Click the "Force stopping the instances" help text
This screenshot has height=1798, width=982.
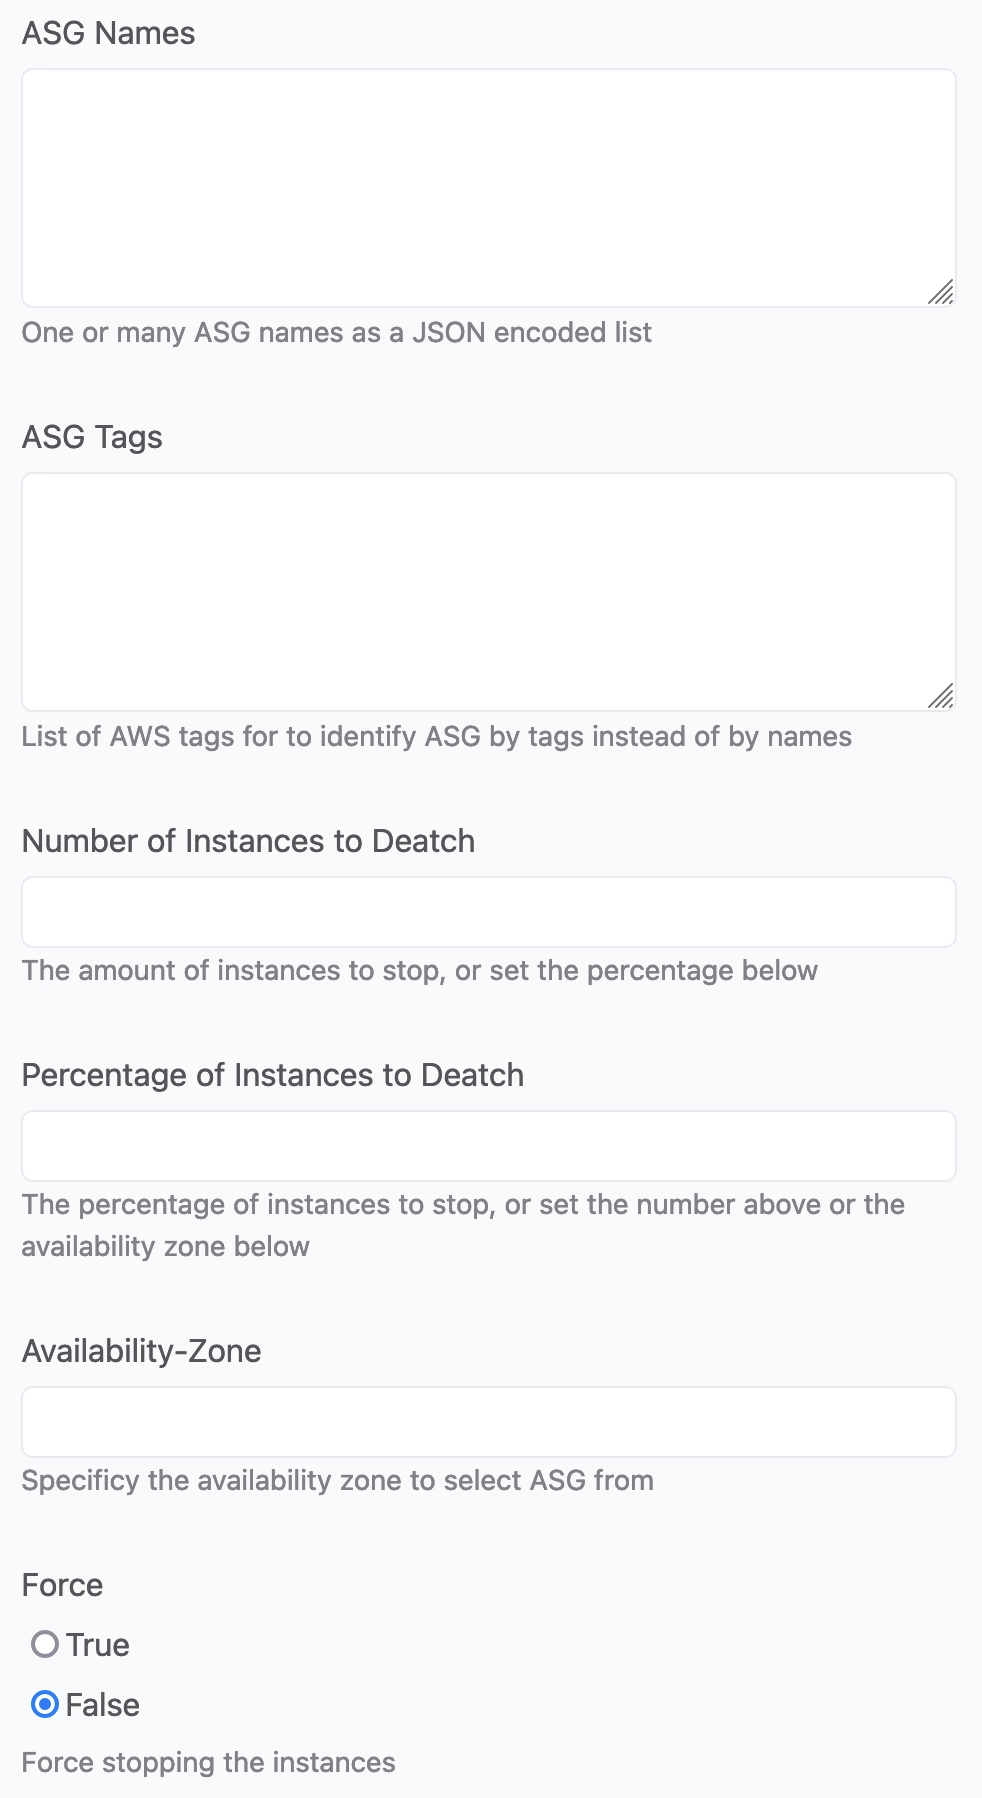point(209,1762)
